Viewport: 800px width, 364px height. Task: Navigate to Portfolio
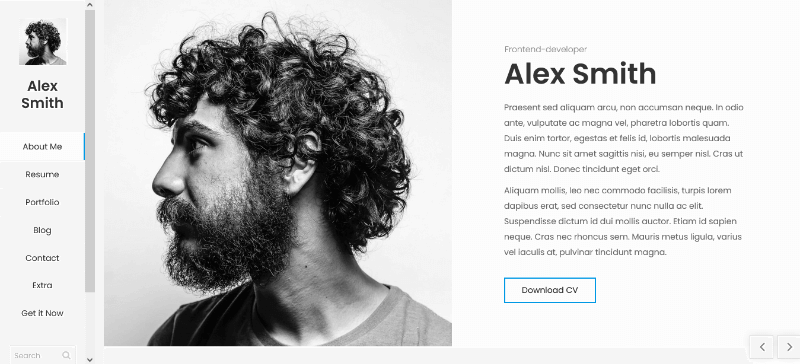pos(42,202)
